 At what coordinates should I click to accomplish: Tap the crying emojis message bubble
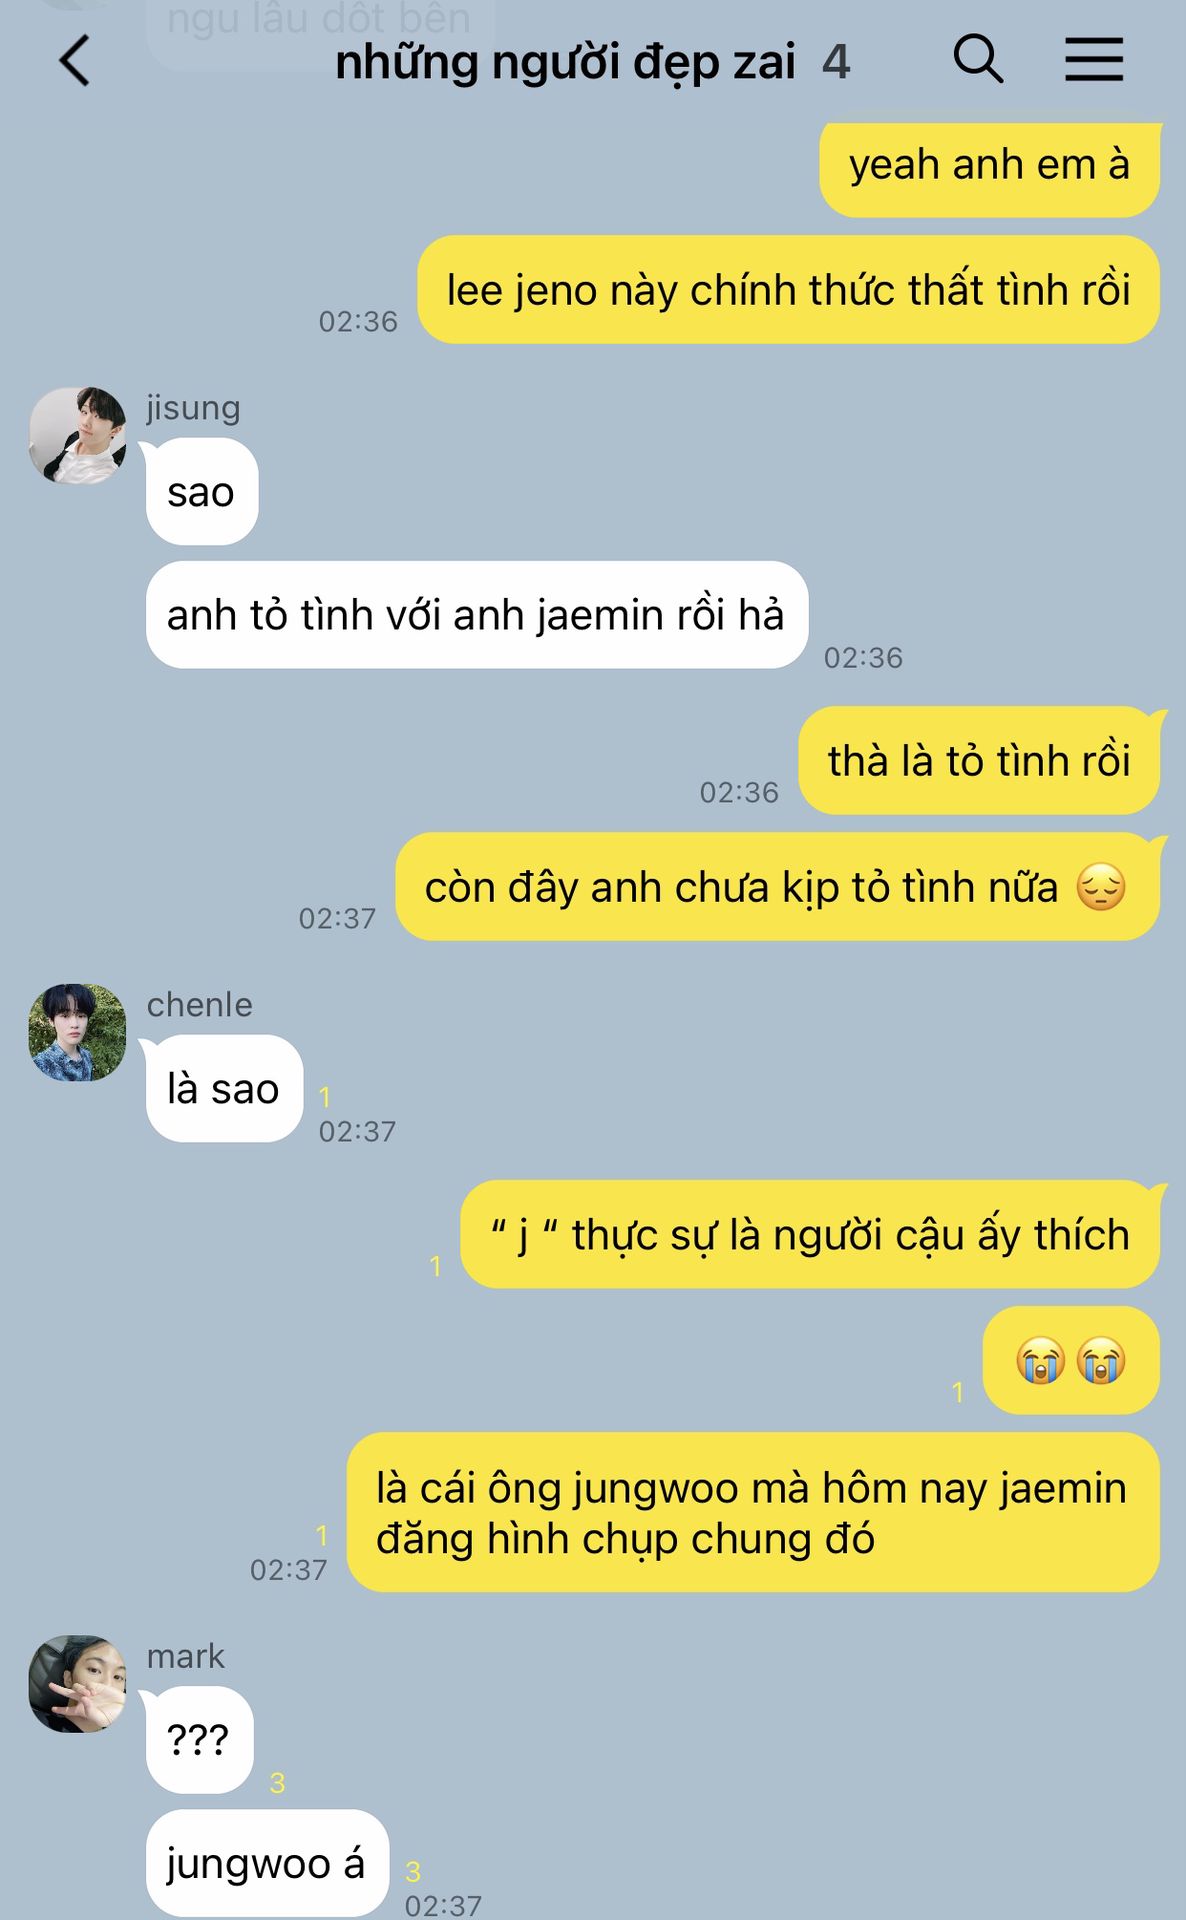coord(1071,1361)
